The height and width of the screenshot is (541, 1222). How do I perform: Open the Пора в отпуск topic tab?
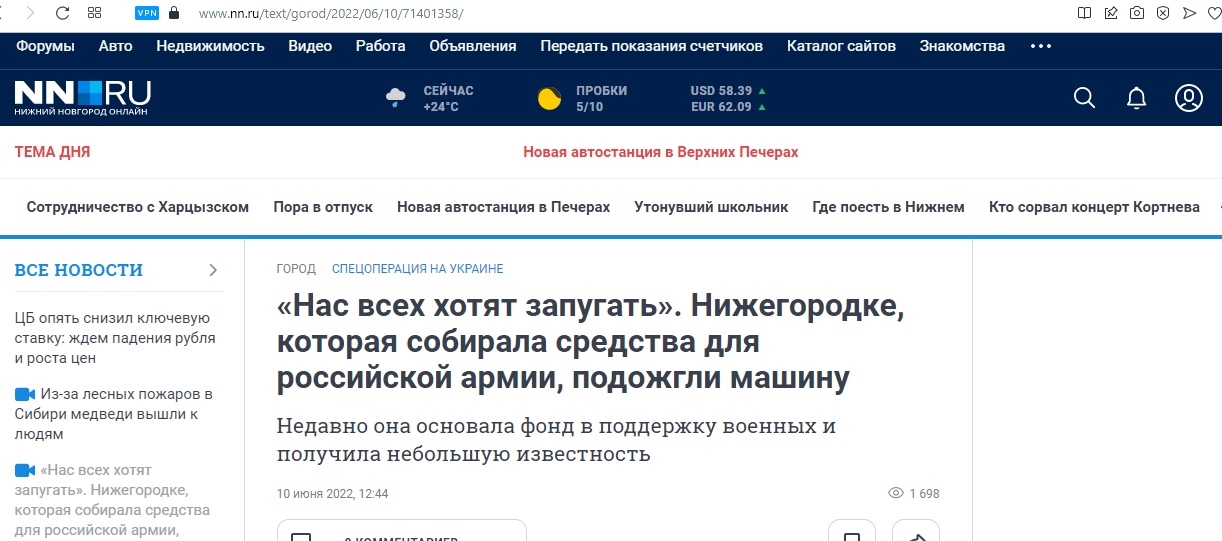click(323, 207)
